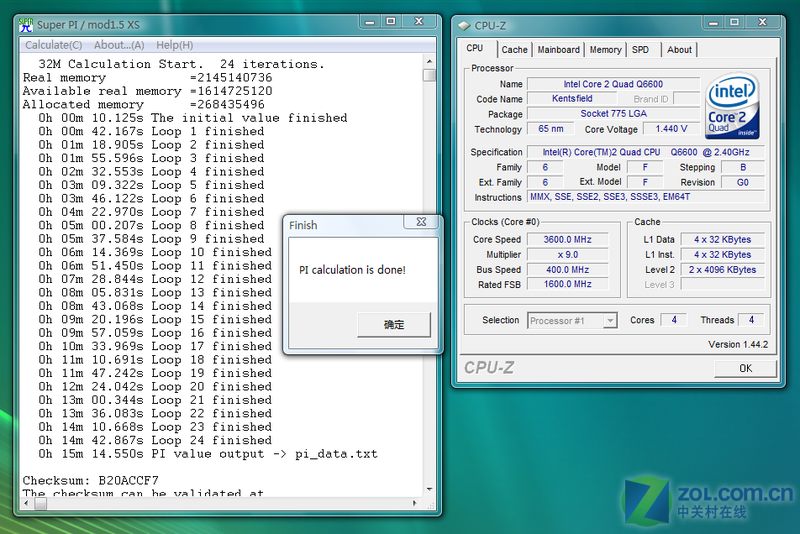
Task: Click the Cores value '4'
Action: pos(673,320)
